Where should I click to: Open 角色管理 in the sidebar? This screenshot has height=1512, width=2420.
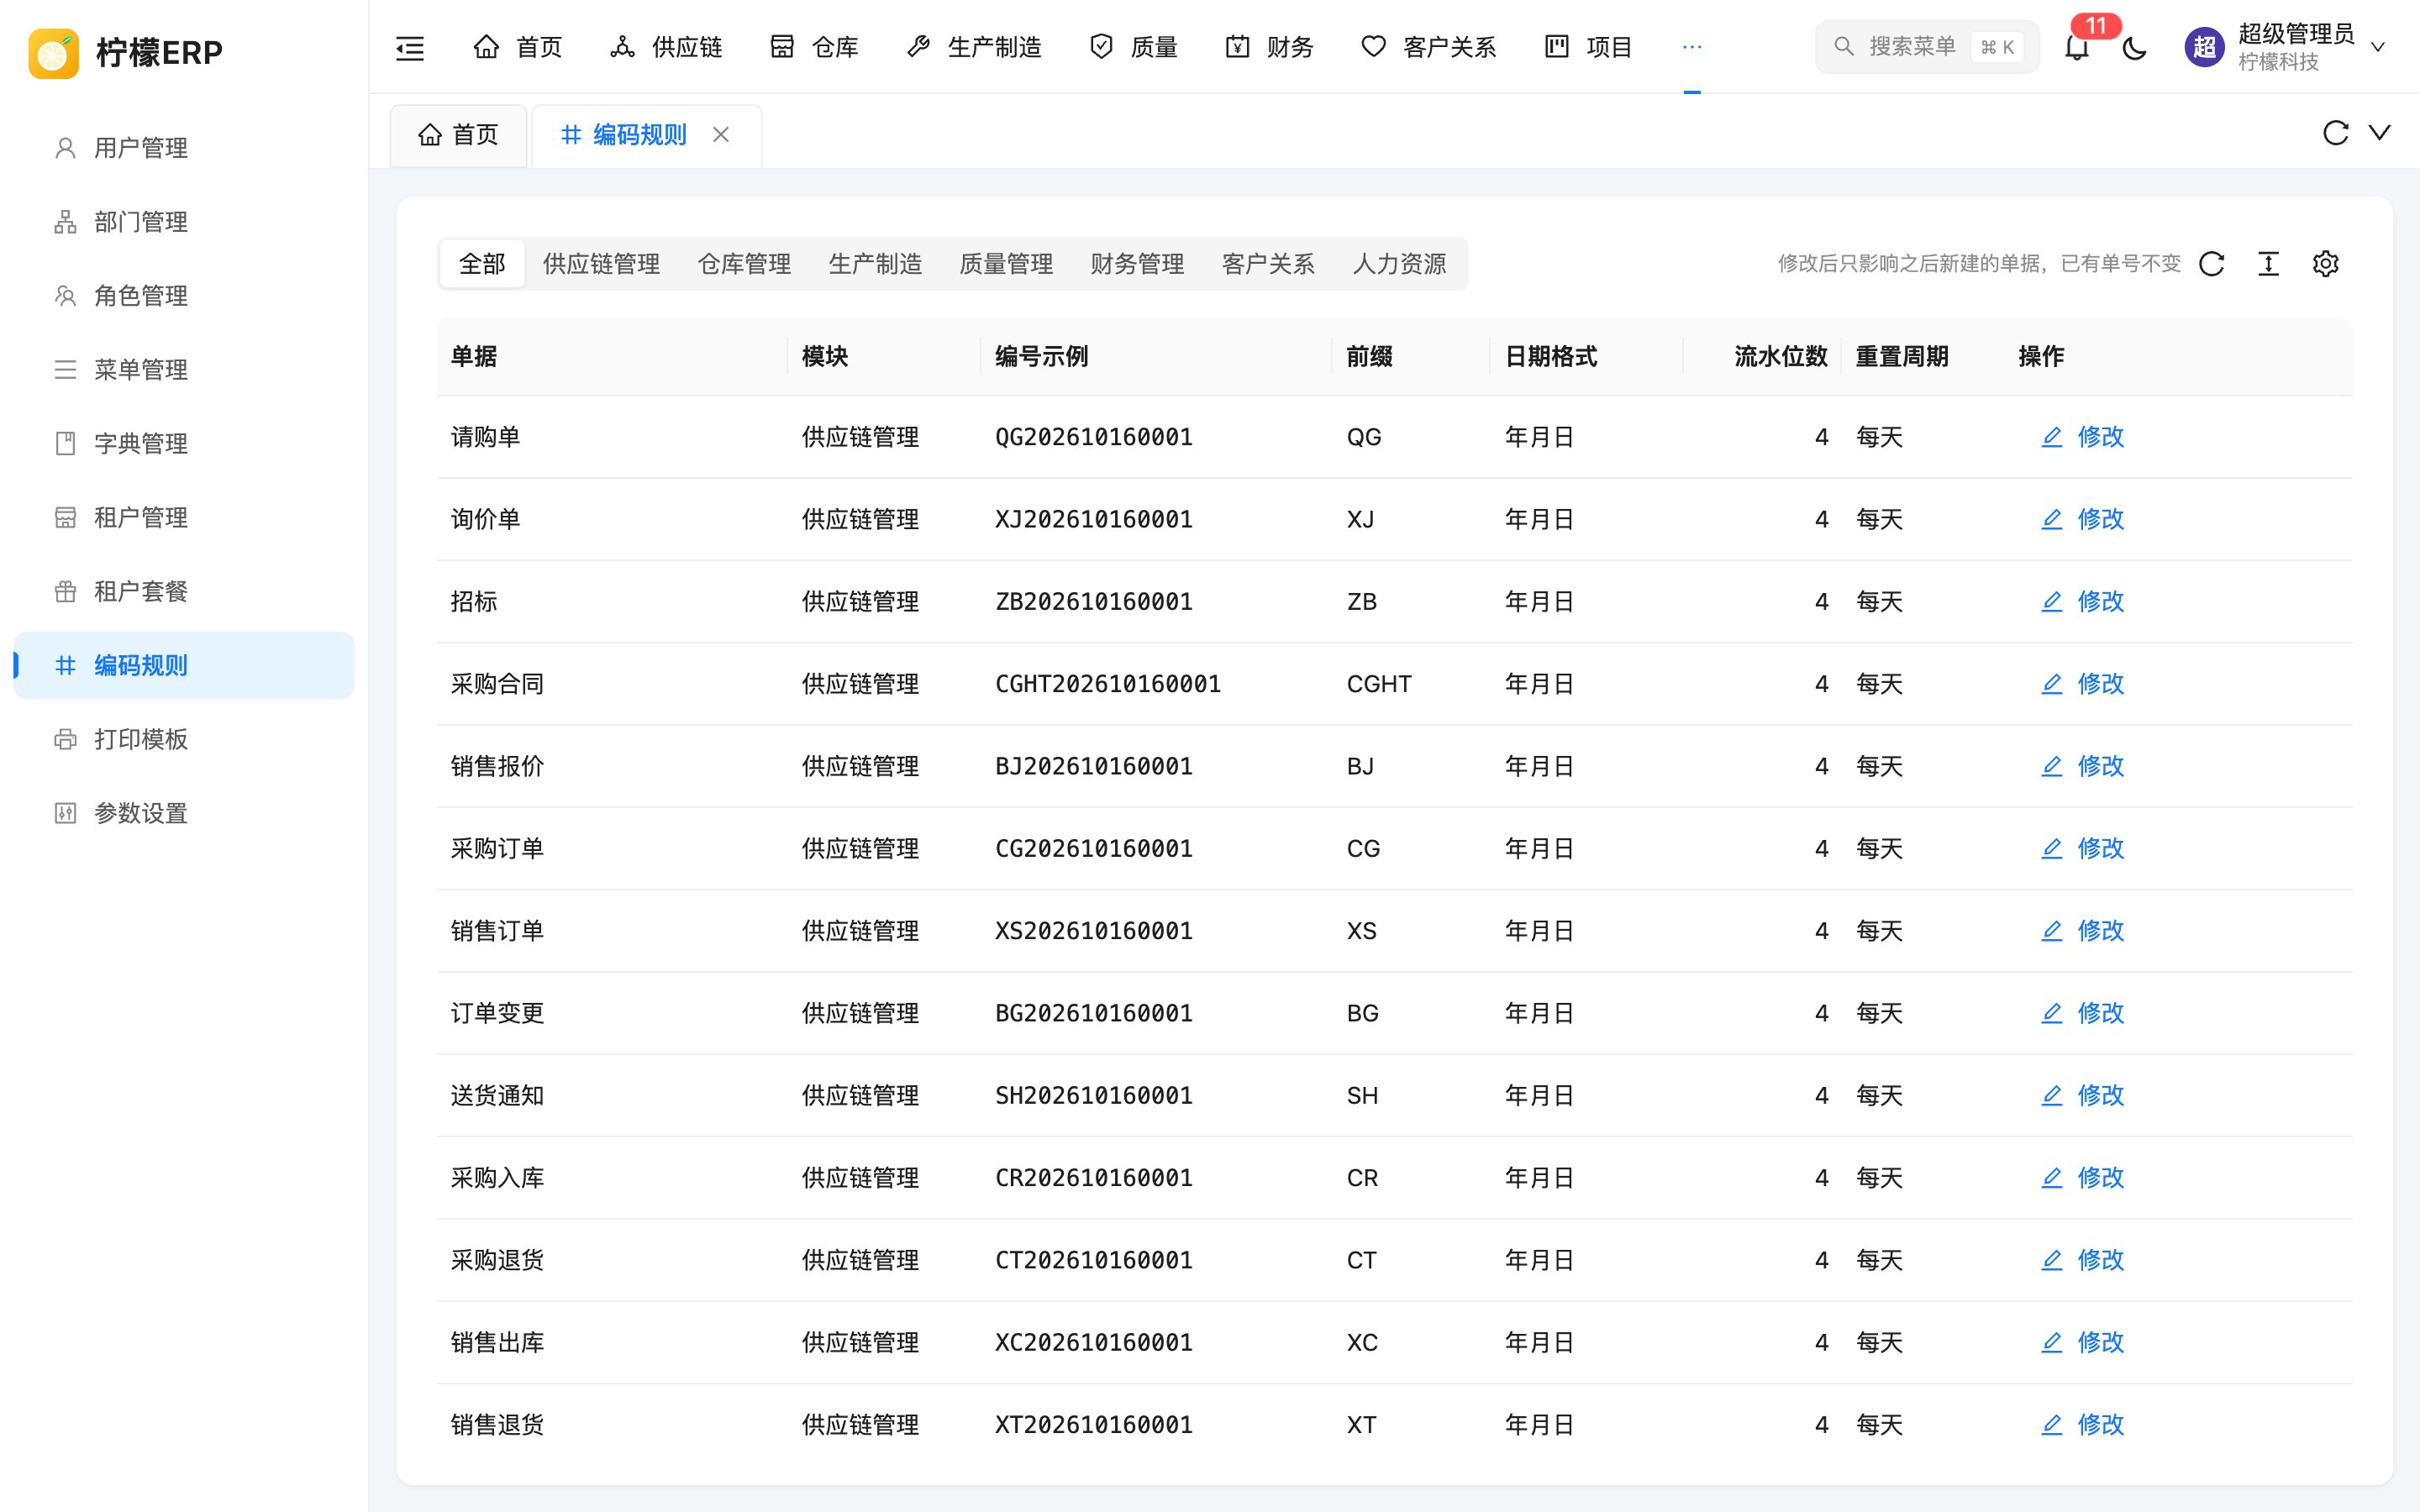(x=184, y=296)
